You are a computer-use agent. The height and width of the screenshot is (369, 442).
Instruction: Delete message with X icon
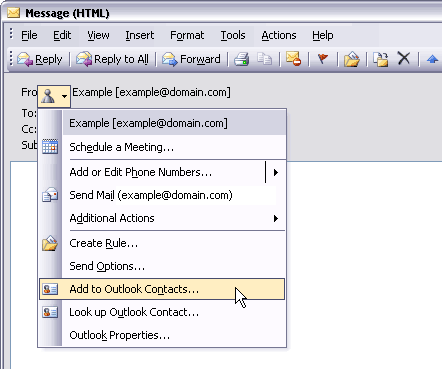(404, 59)
